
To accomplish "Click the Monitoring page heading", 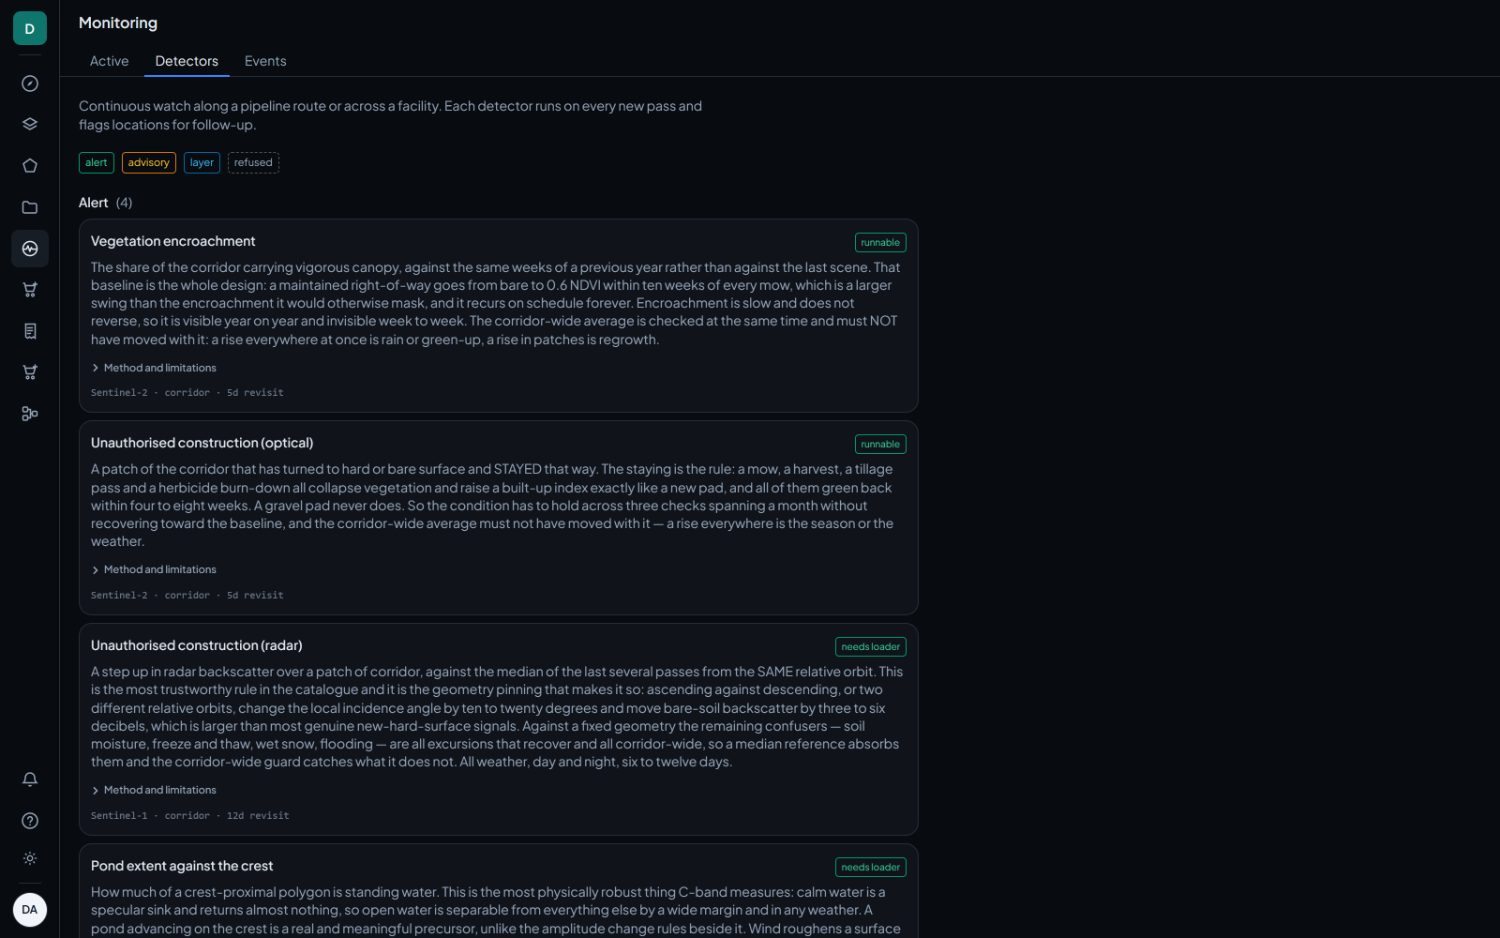I will pos(118,23).
